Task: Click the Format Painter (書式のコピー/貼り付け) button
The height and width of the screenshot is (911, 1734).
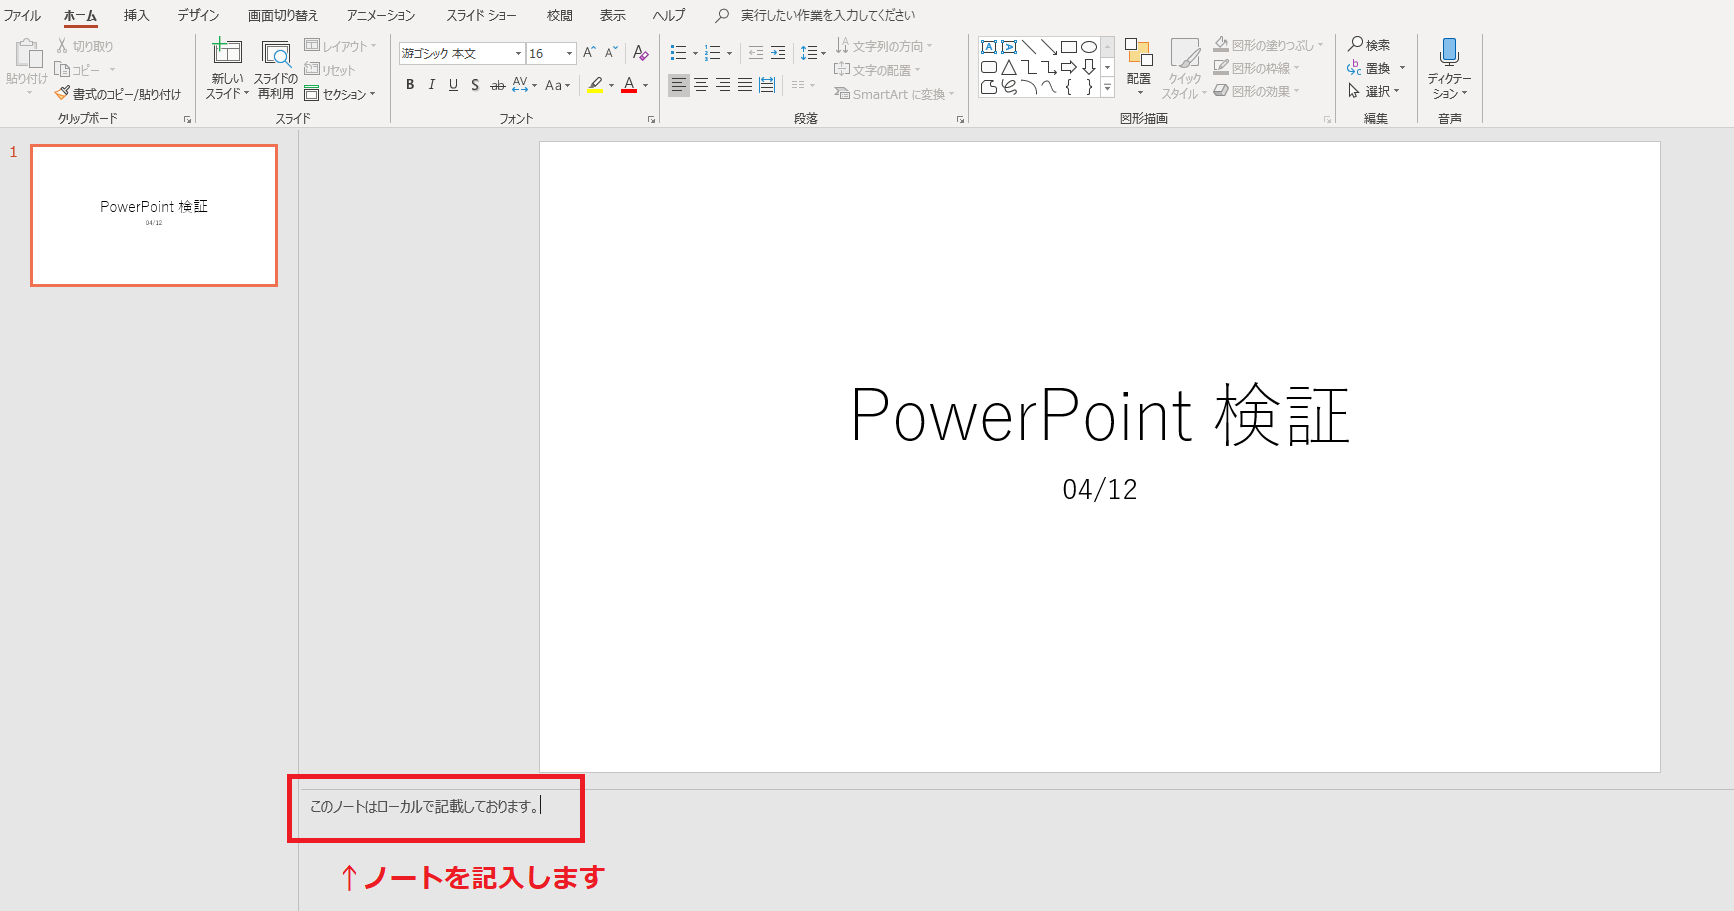Action: [x=118, y=94]
